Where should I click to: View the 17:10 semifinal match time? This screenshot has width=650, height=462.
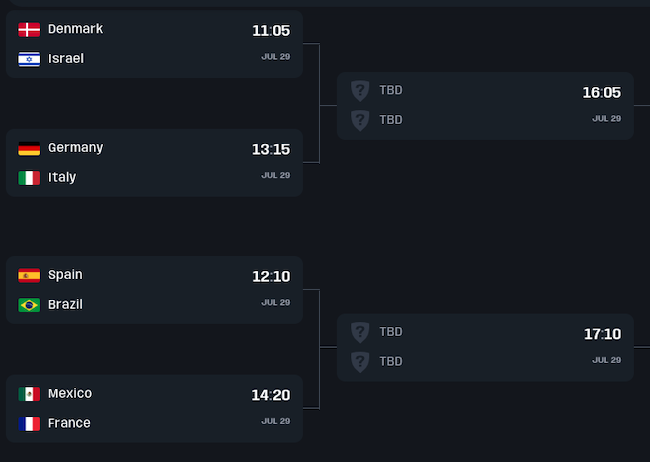coord(602,334)
